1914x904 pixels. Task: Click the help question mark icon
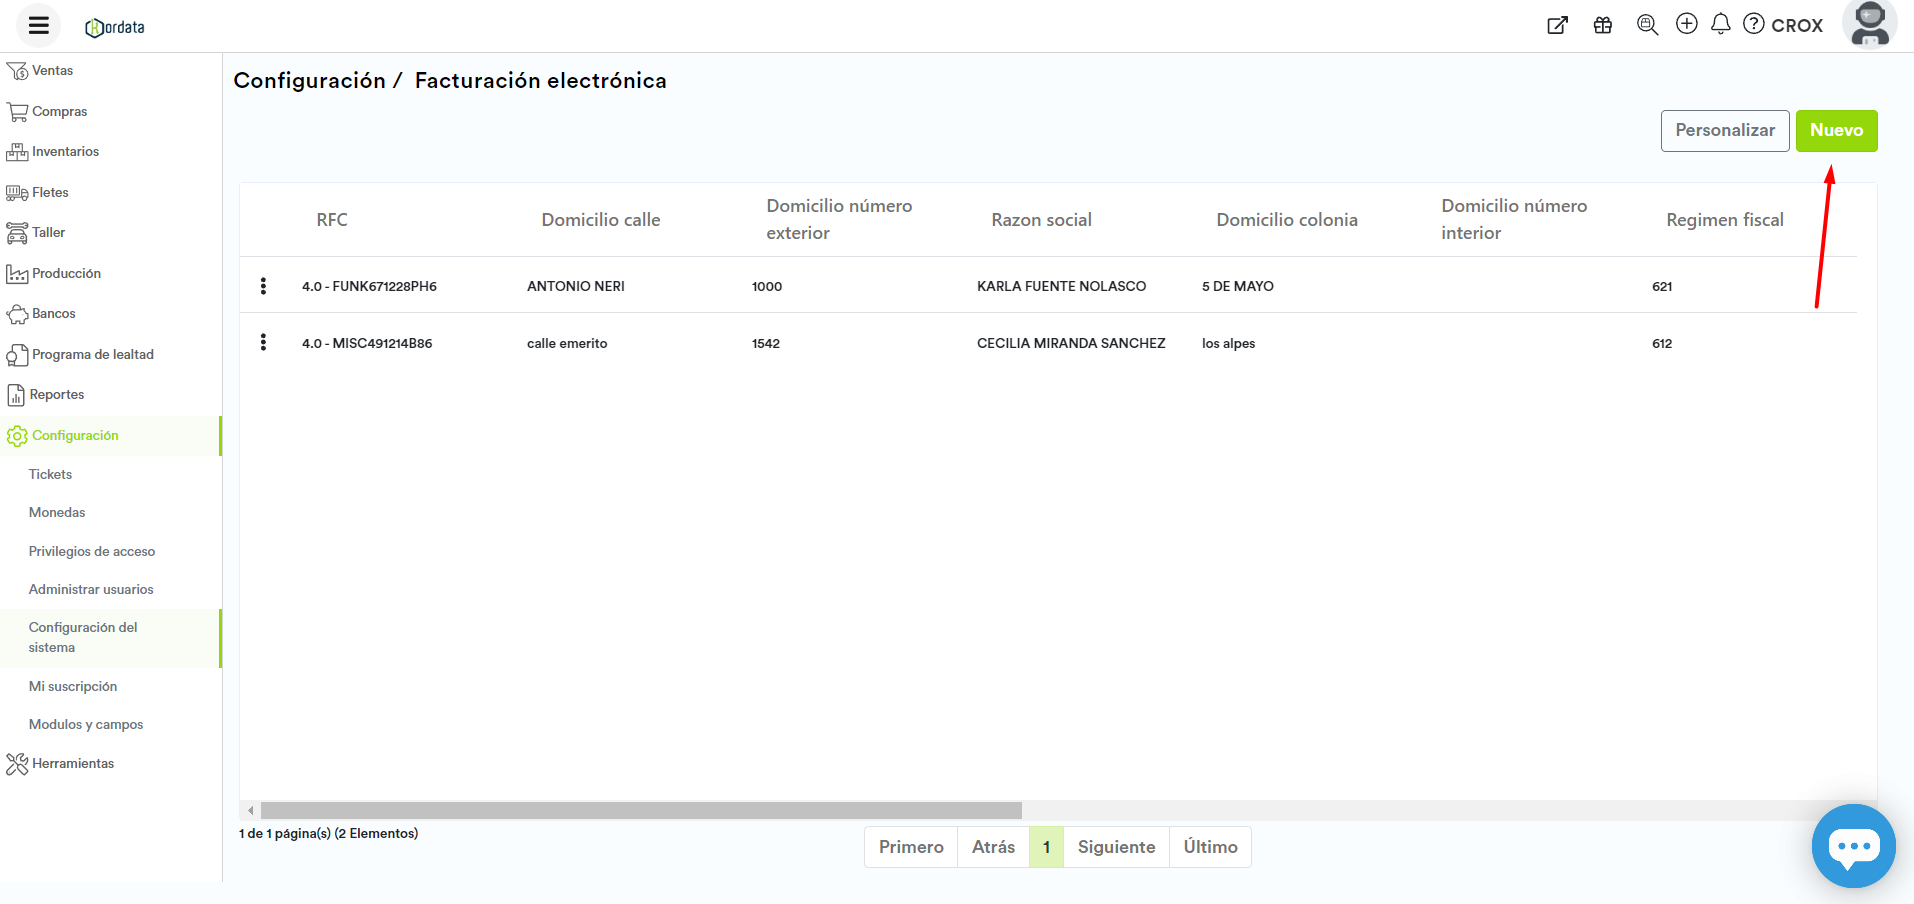[x=1754, y=24]
